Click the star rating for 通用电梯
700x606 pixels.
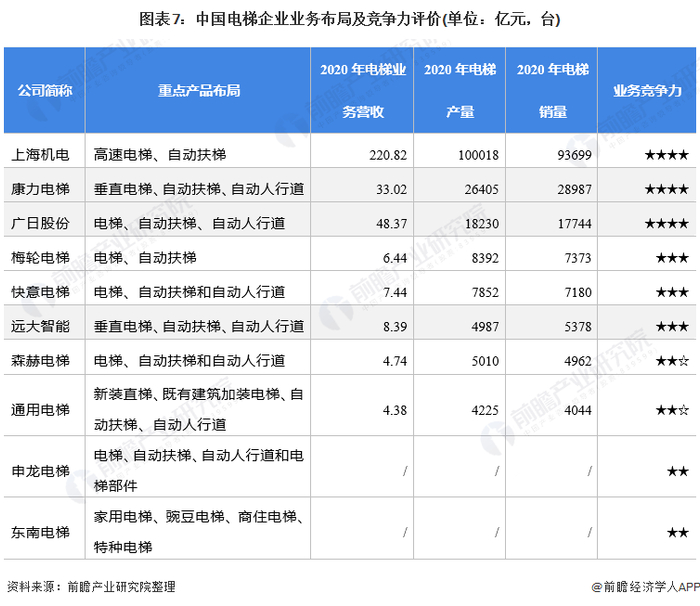tap(672, 410)
